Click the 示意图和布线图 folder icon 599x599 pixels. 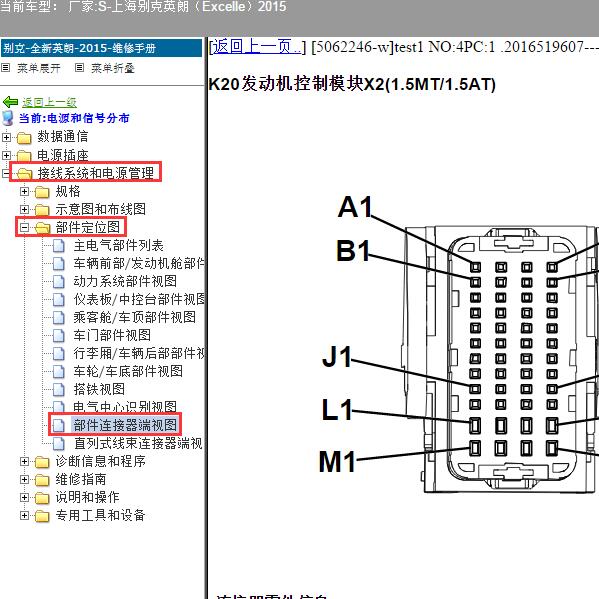pyautogui.click(x=42, y=210)
